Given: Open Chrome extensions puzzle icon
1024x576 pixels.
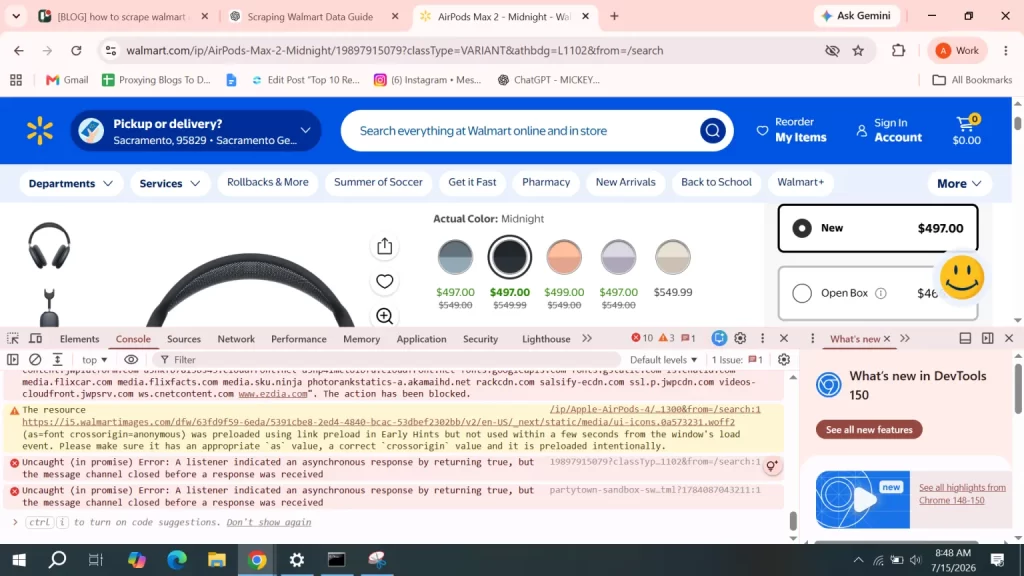Looking at the screenshot, I should (x=899, y=50).
